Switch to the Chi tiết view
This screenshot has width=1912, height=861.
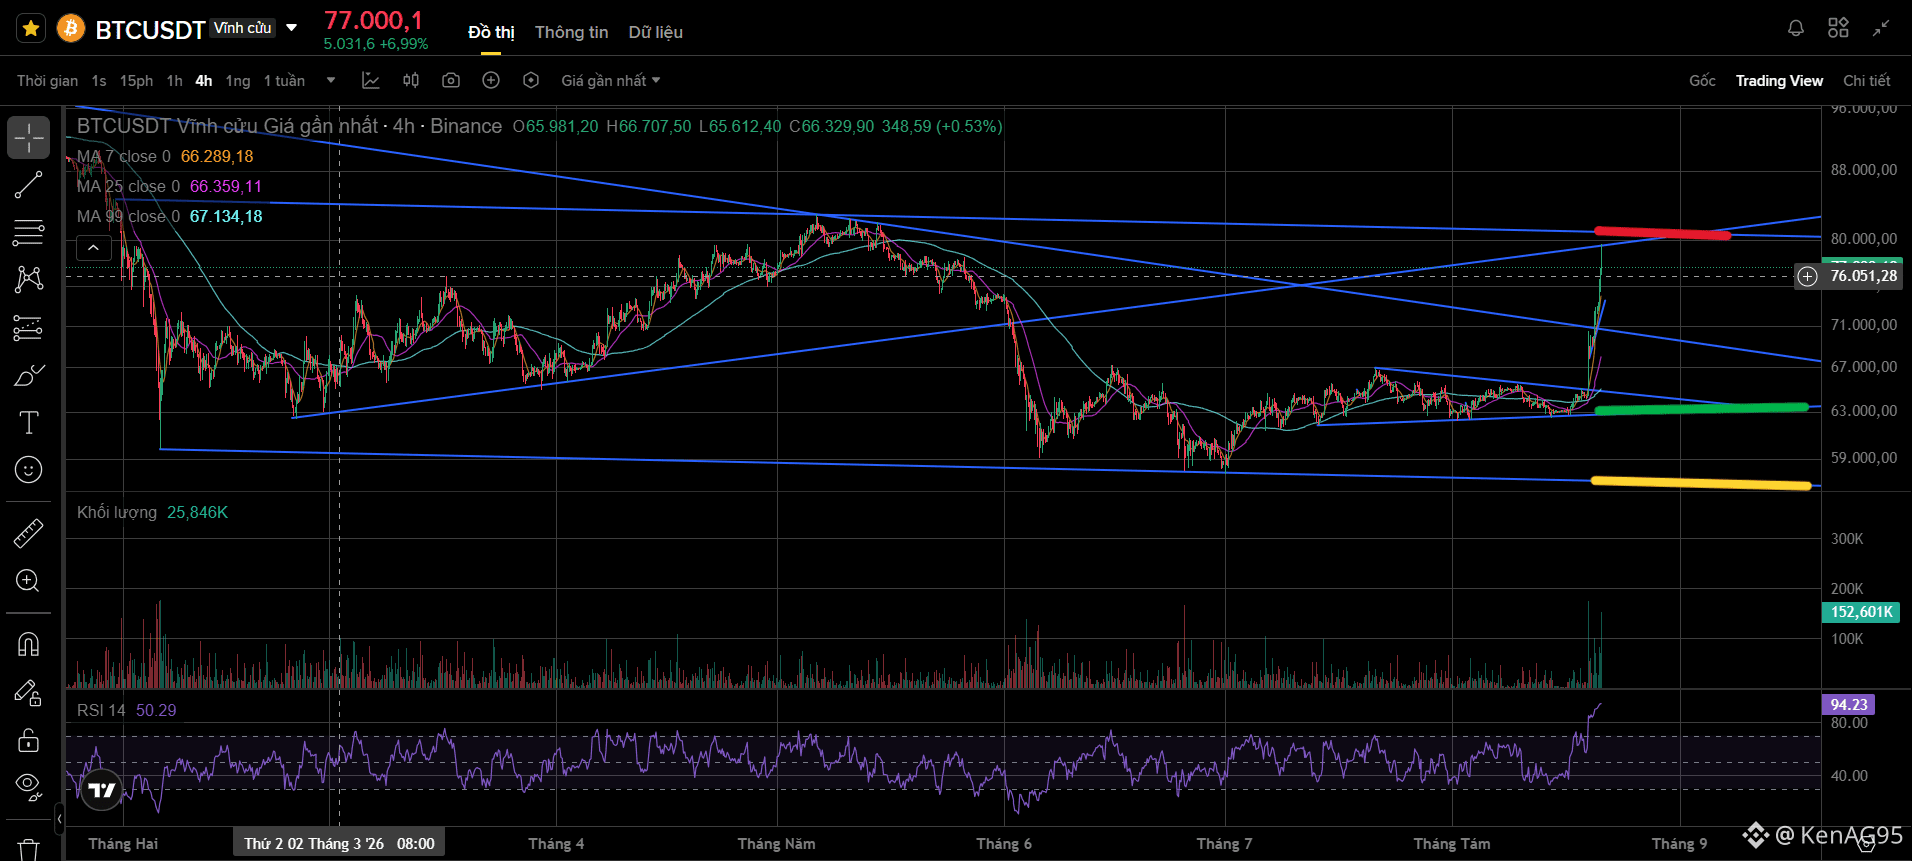[1867, 81]
